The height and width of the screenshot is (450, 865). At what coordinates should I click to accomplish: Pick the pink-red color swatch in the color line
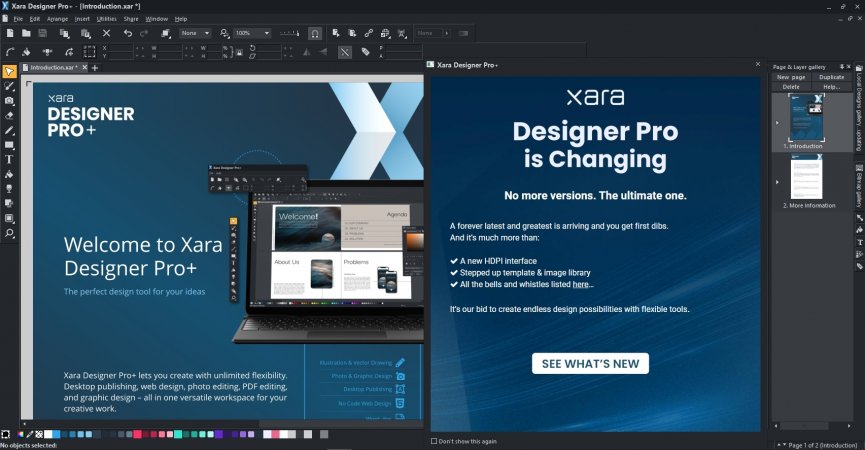137,435
